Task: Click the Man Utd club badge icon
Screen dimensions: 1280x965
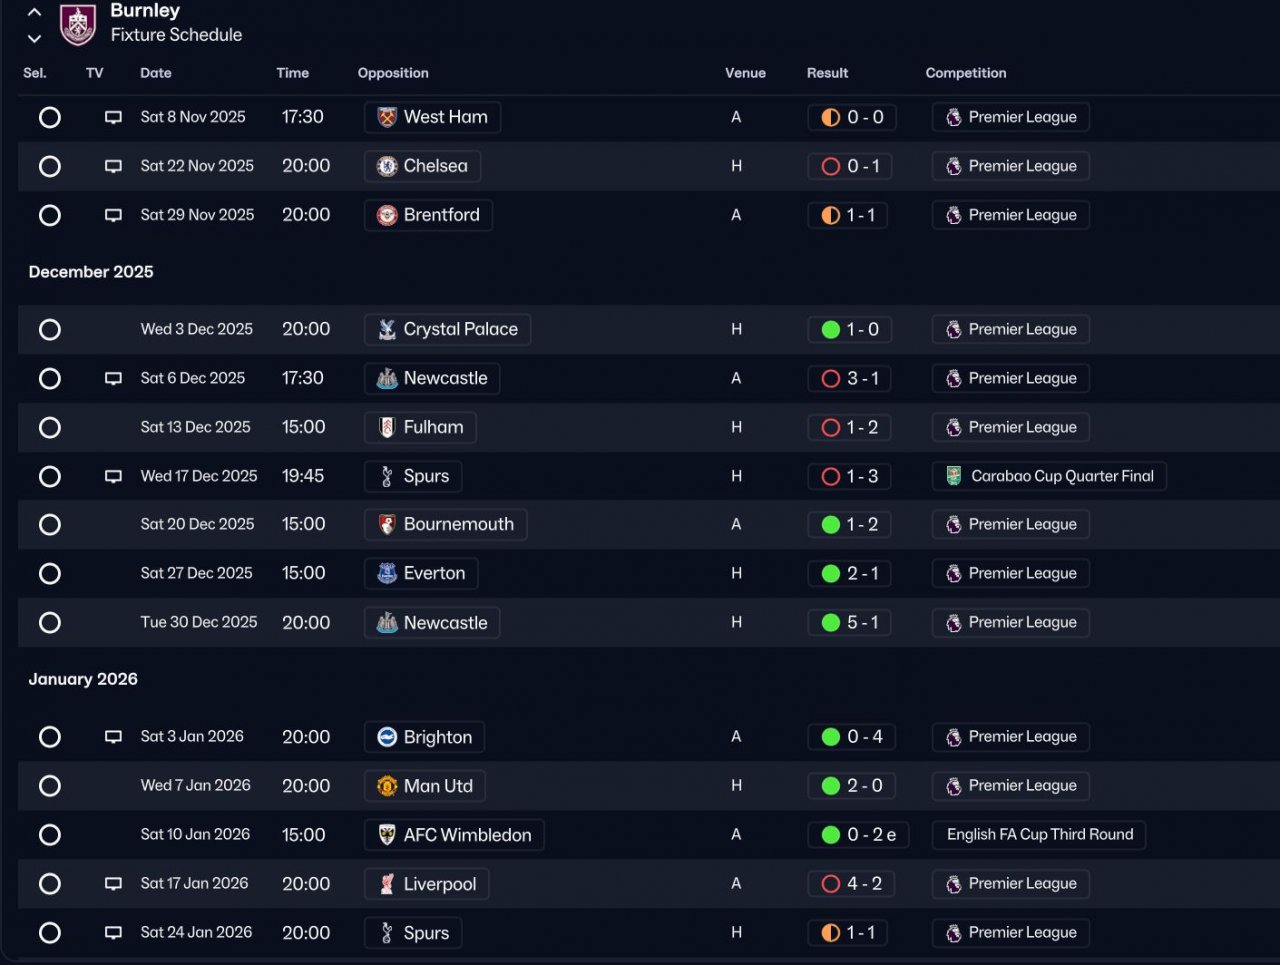Action: 387,786
